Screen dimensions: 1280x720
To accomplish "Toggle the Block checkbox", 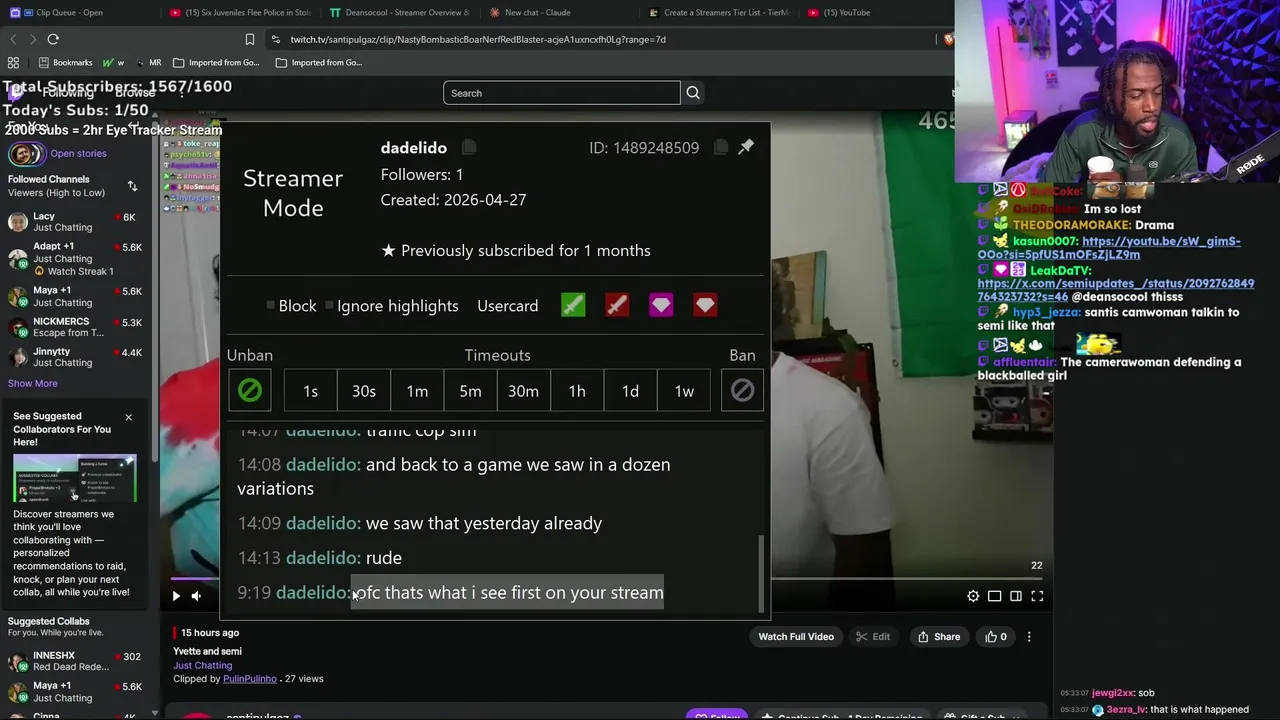I will click(271, 306).
